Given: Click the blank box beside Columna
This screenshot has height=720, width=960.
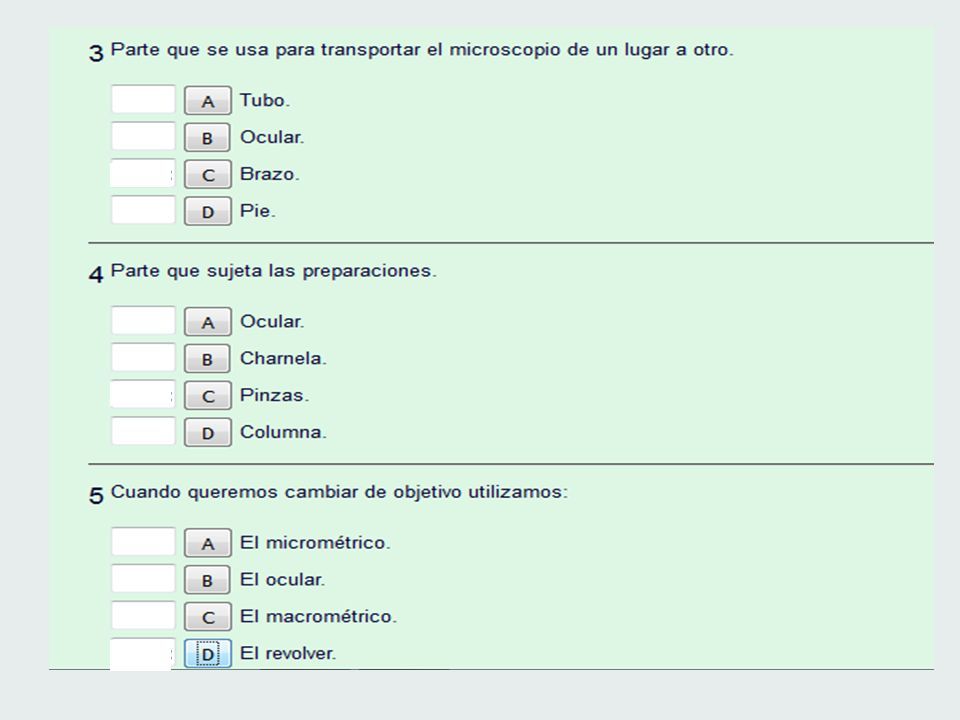Looking at the screenshot, I should point(143,431).
